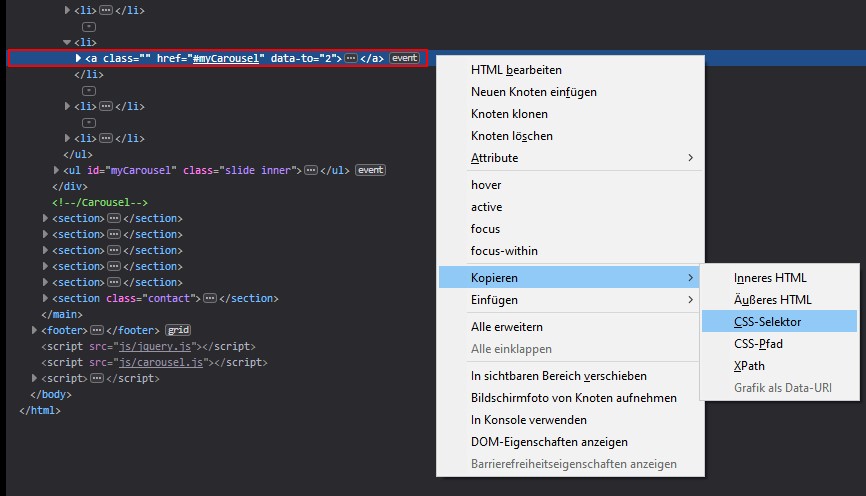866x496 pixels.
Task: Choose HTML bearbeiten from the context menu
Action: tap(571, 70)
